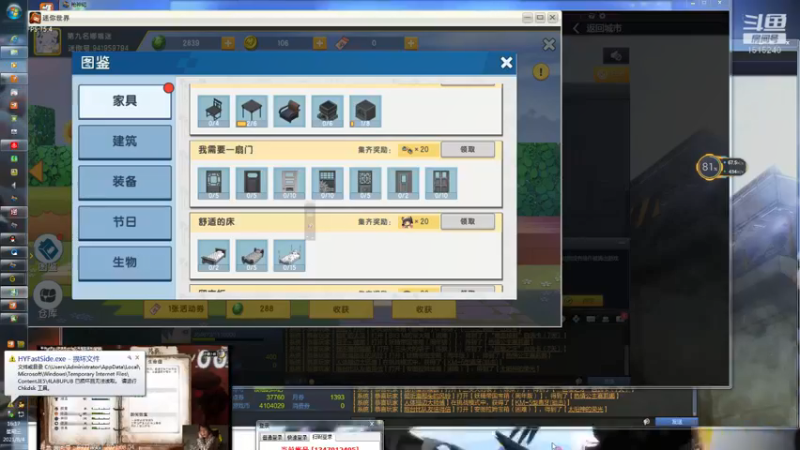The height and width of the screenshot is (450, 800).
Task: Dismiss the HYFastSide.exe notification balloon
Action: tap(137, 358)
